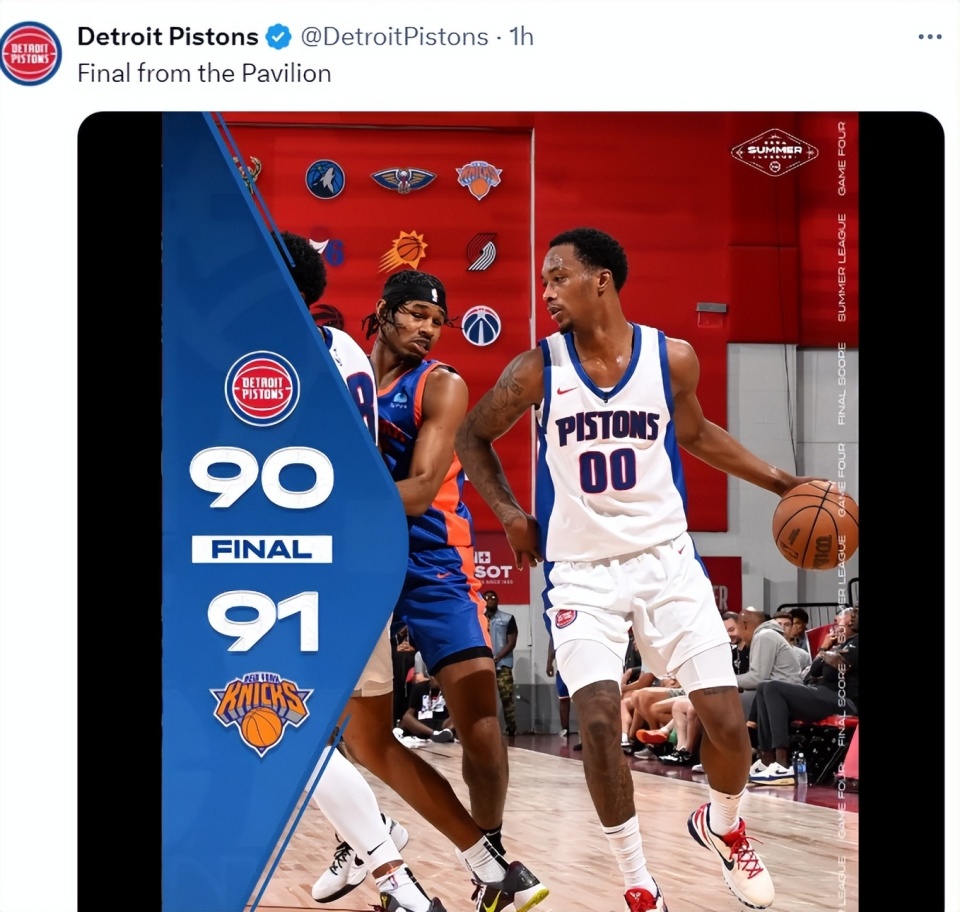The image size is (960, 912).
Task: Click the Summer League logo in the image
Action: coord(774,152)
